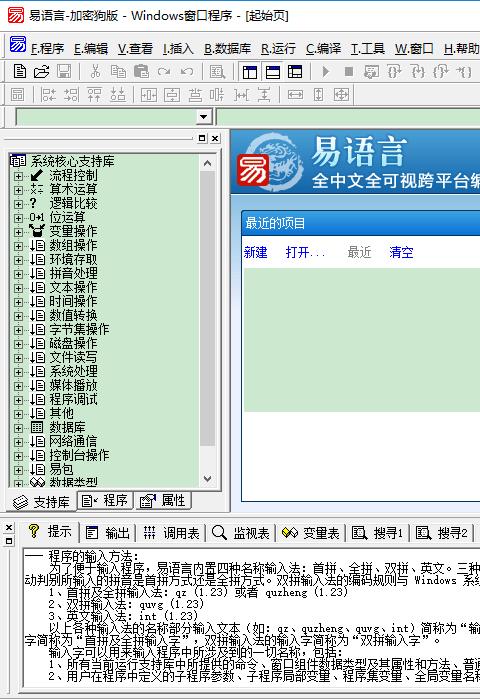Open the 搜寻1 bottom tab
Image resolution: width=480 pixels, height=700 pixels.
point(378,533)
